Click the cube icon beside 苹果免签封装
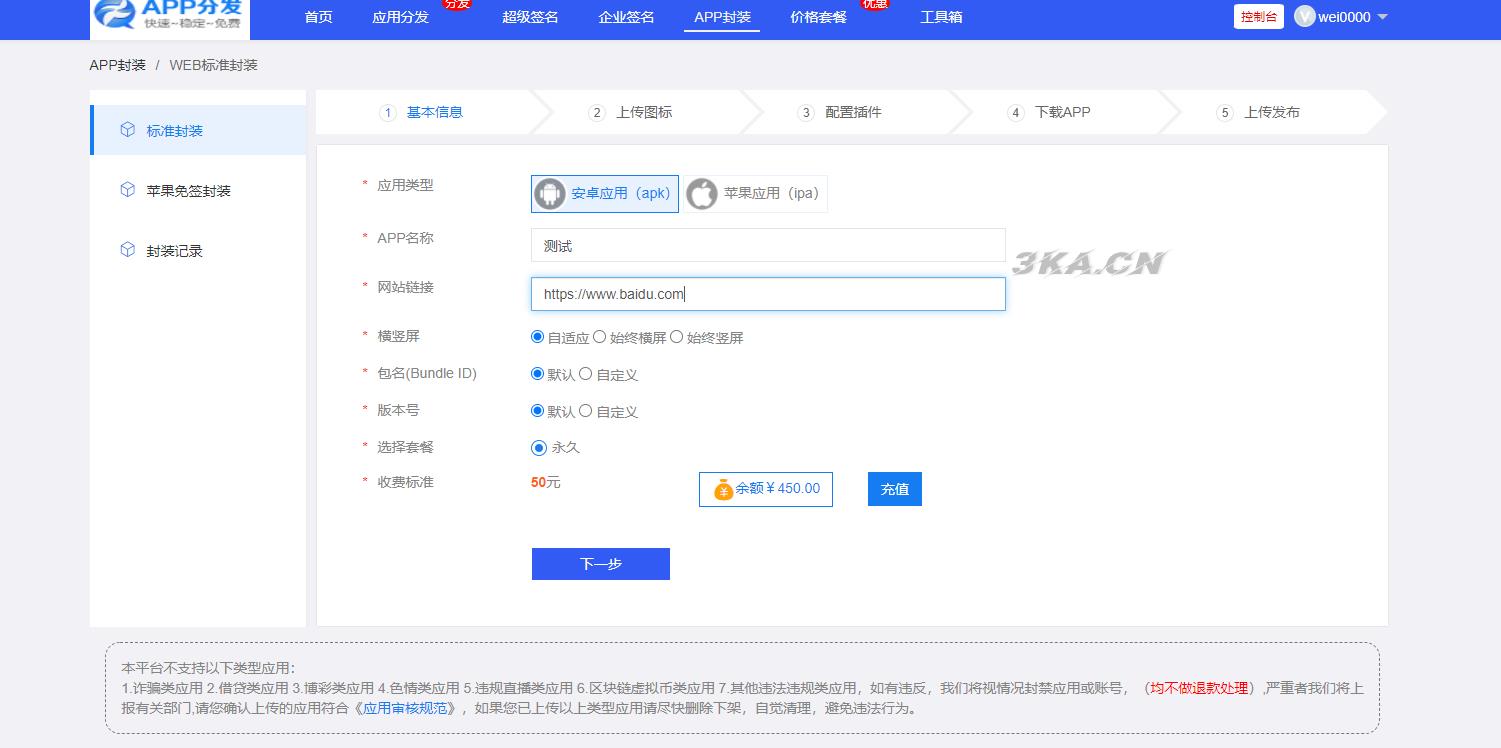1501x748 pixels. (127, 190)
